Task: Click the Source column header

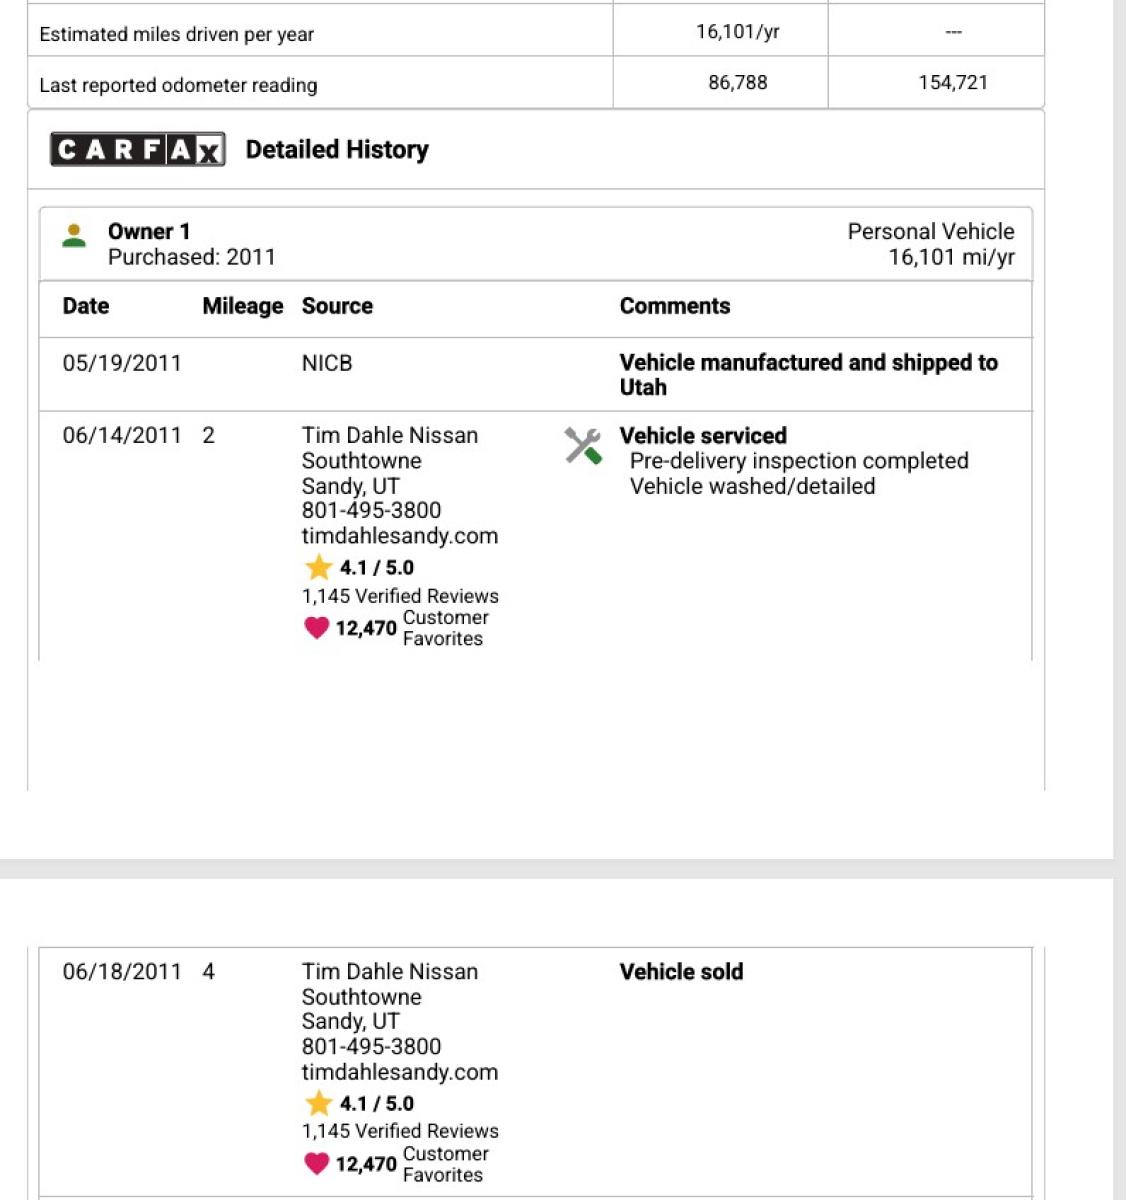Action: click(x=337, y=306)
